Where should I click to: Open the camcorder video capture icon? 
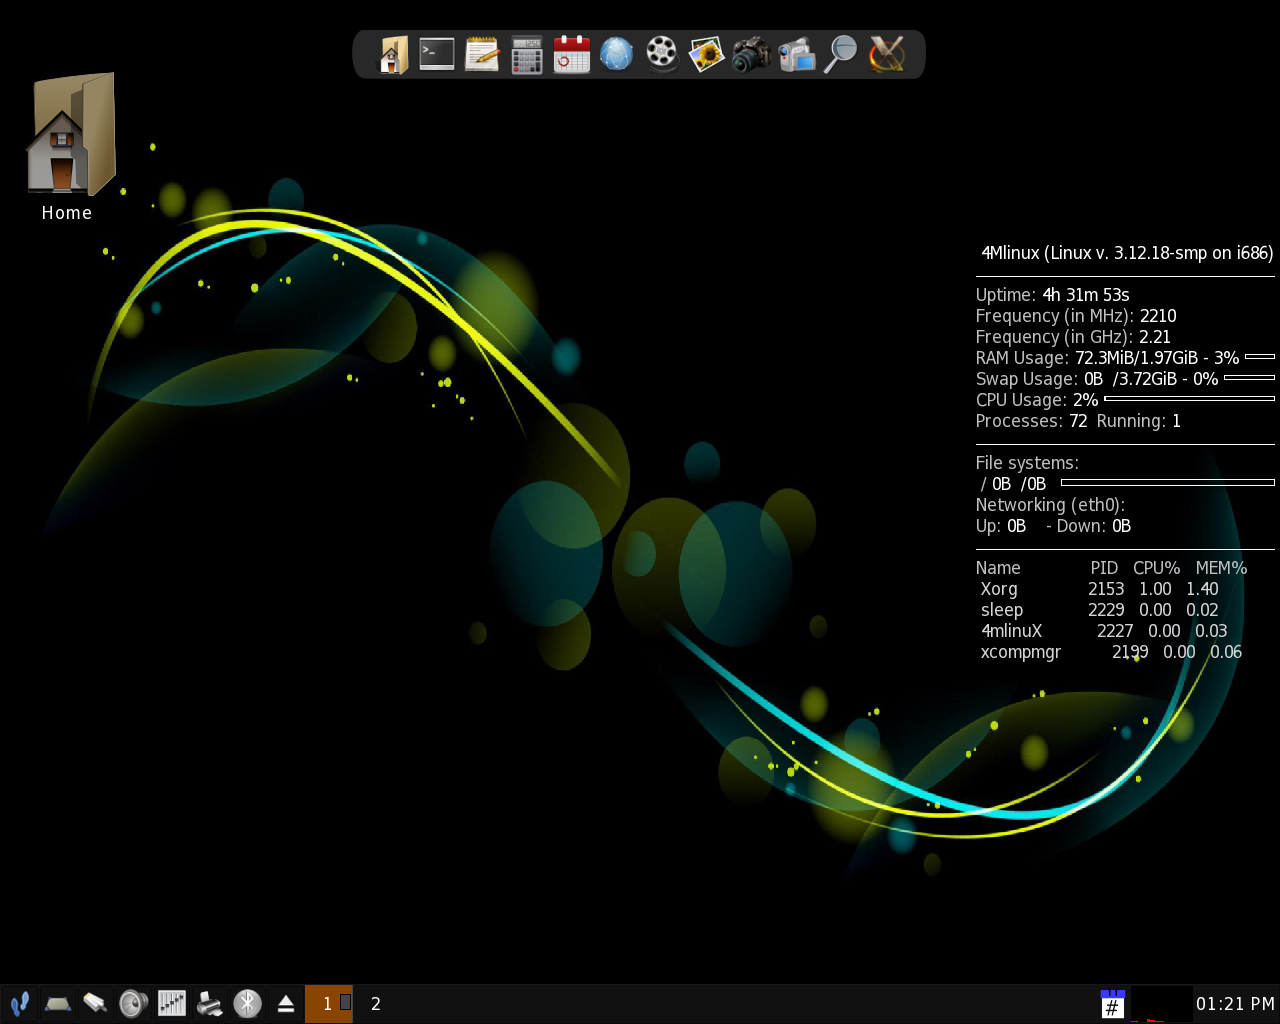797,55
